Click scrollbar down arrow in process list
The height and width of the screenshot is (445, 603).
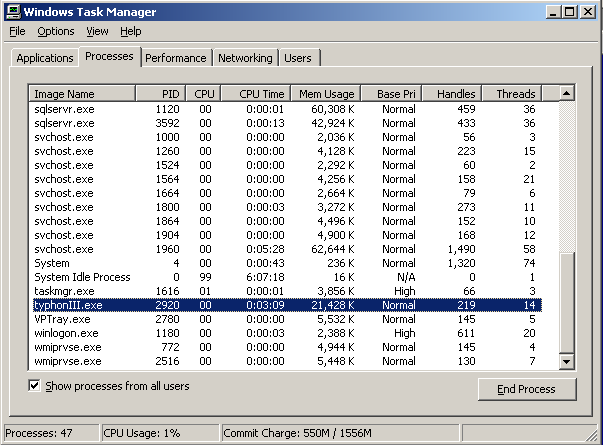point(566,361)
